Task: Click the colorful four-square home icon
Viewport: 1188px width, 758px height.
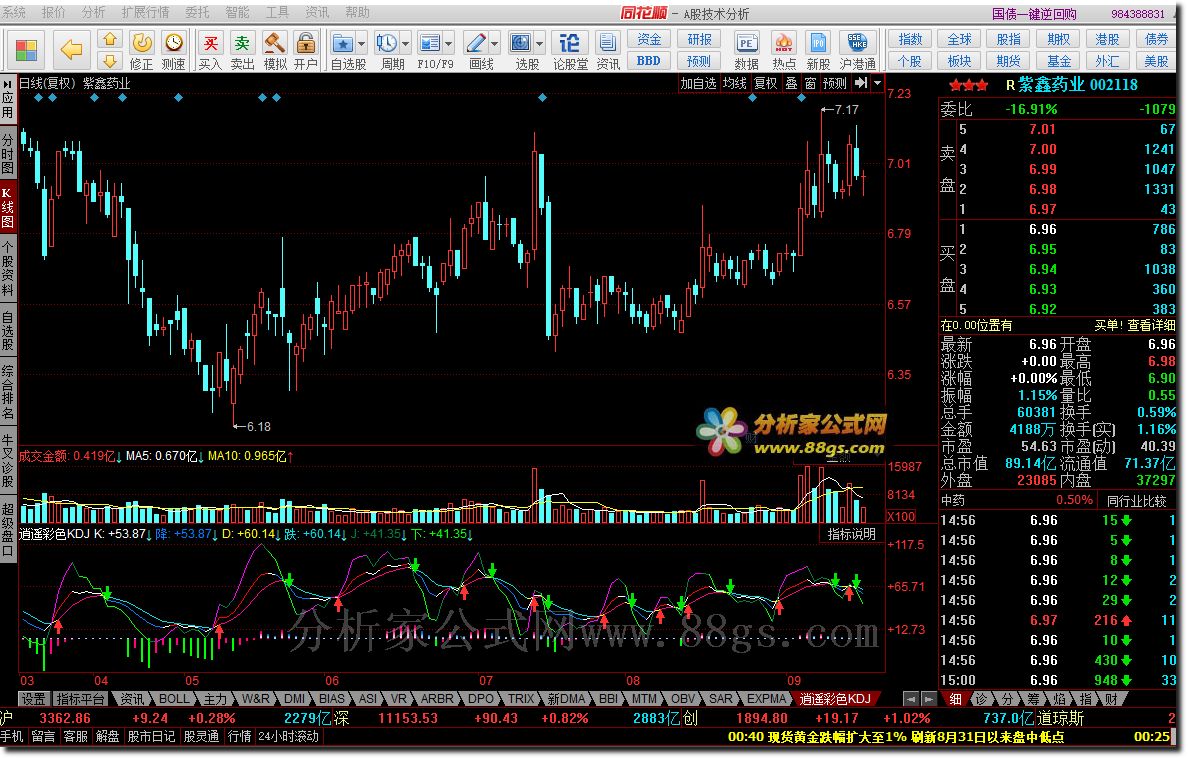Action: pos(27,50)
